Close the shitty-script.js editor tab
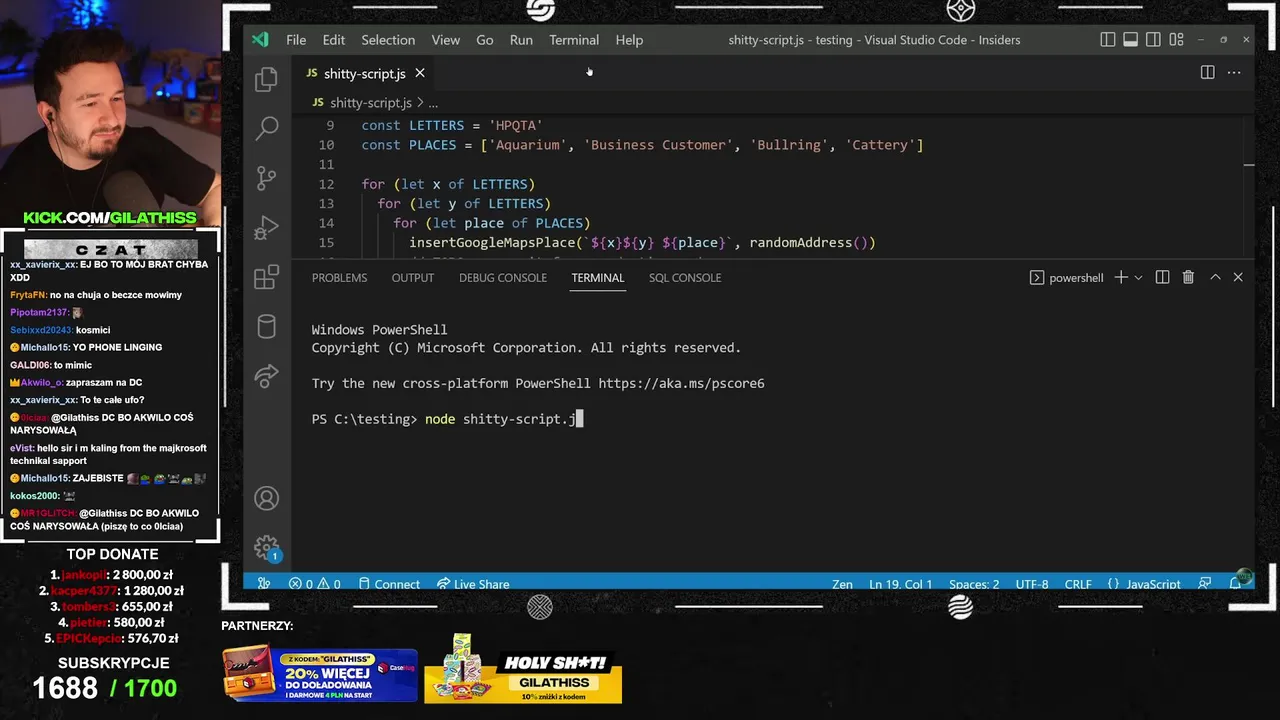This screenshot has height=720, width=1280. pyautogui.click(x=420, y=73)
